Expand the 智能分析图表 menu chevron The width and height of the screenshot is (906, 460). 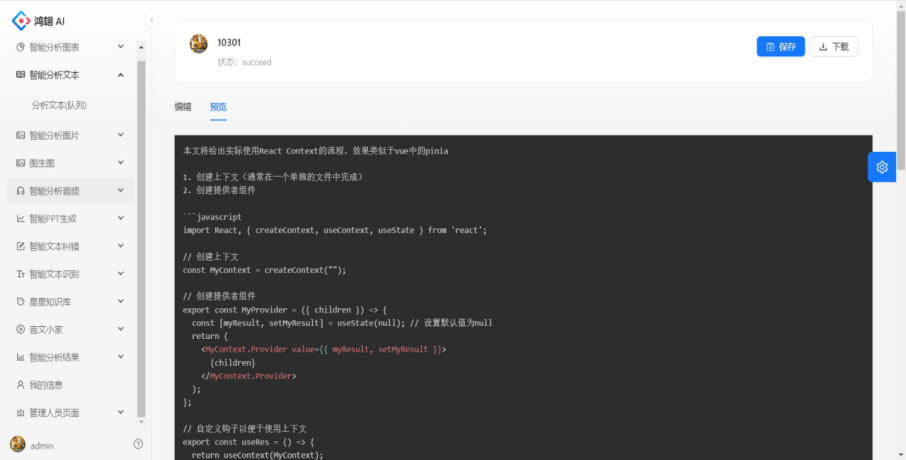121,46
